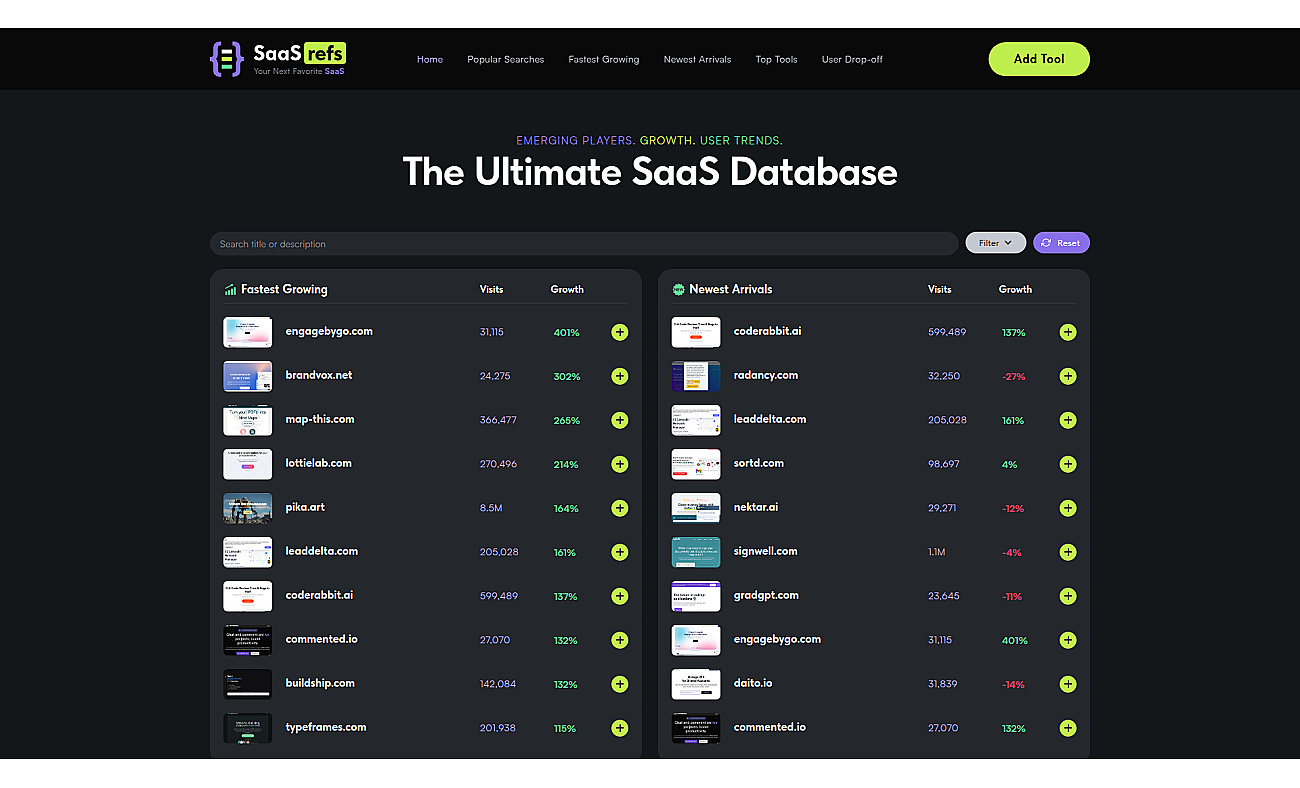Click plus icon for coderabbit.ai in Newest Arrivals

click(1068, 332)
